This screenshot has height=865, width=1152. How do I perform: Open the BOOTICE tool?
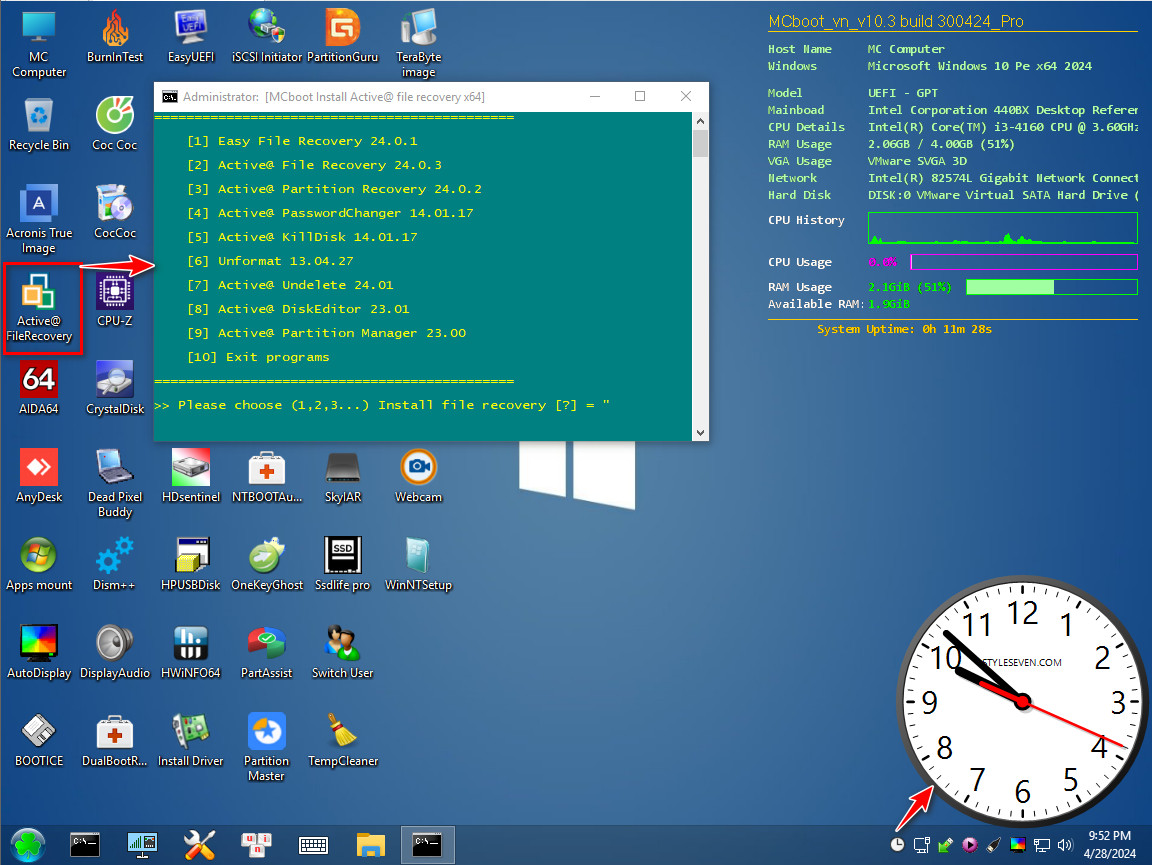[39, 735]
